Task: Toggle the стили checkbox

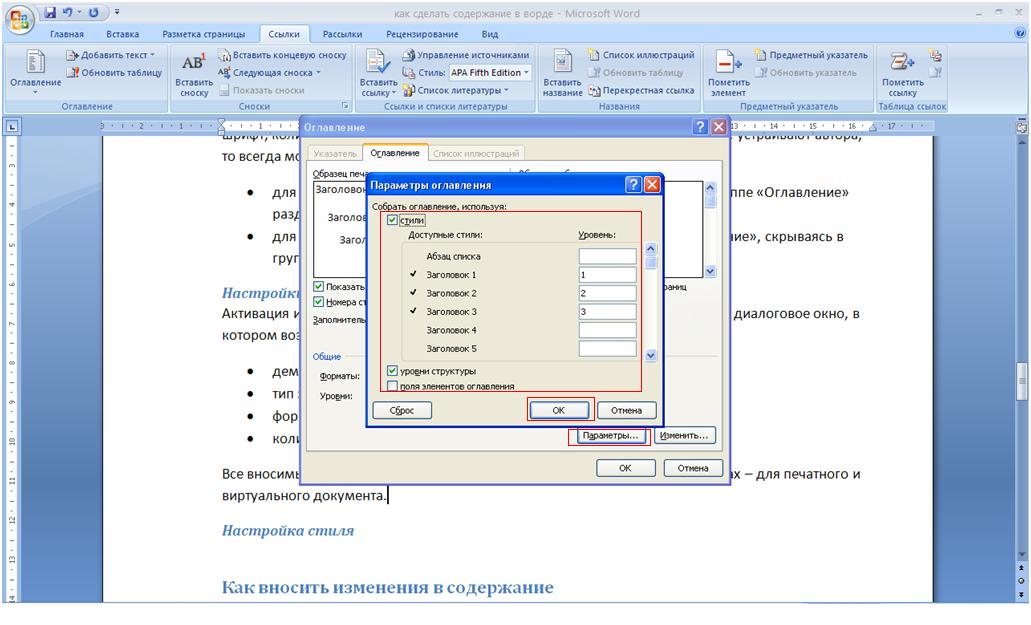Action: [393, 220]
